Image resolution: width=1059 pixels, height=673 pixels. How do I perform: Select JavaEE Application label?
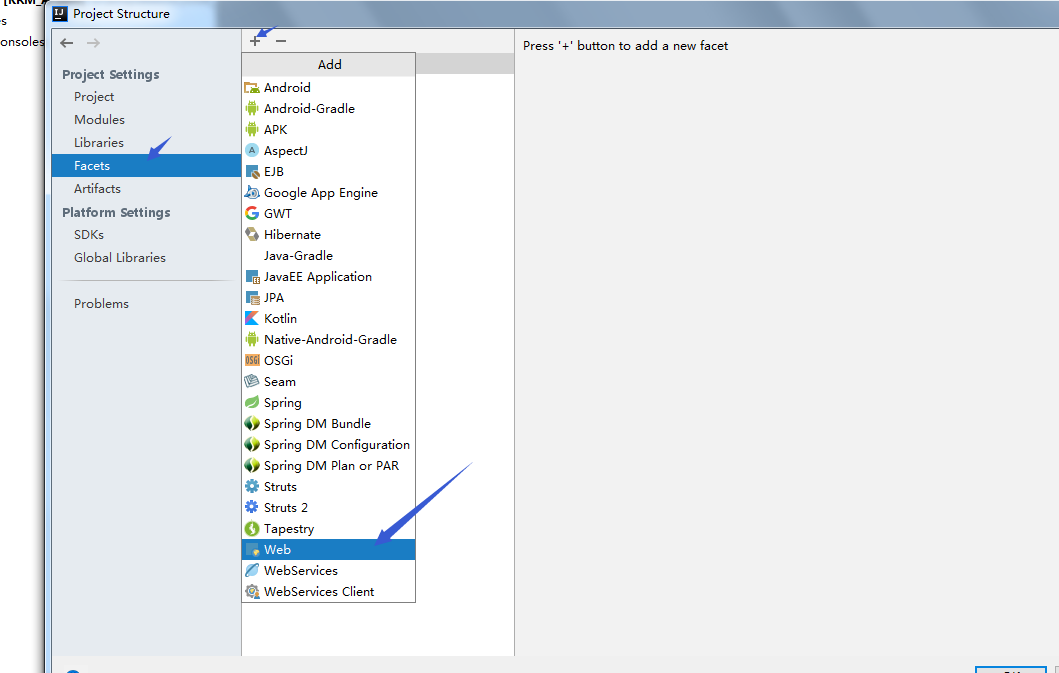pyautogui.click(x=317, y=277)
